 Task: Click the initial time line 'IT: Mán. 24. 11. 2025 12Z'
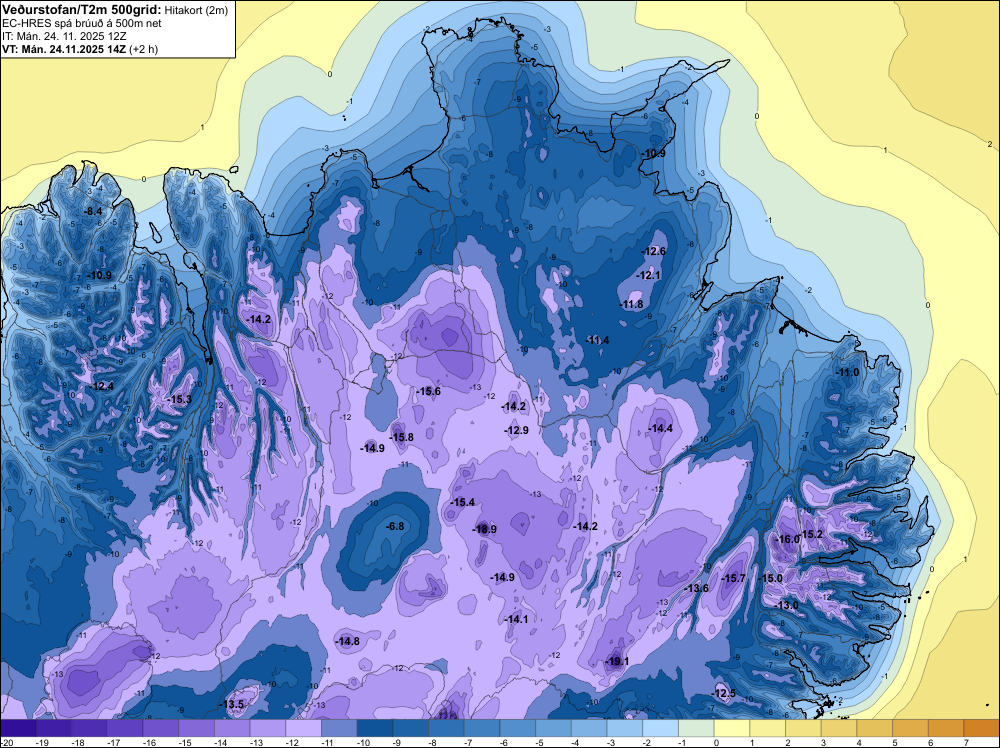pos(64,36)
